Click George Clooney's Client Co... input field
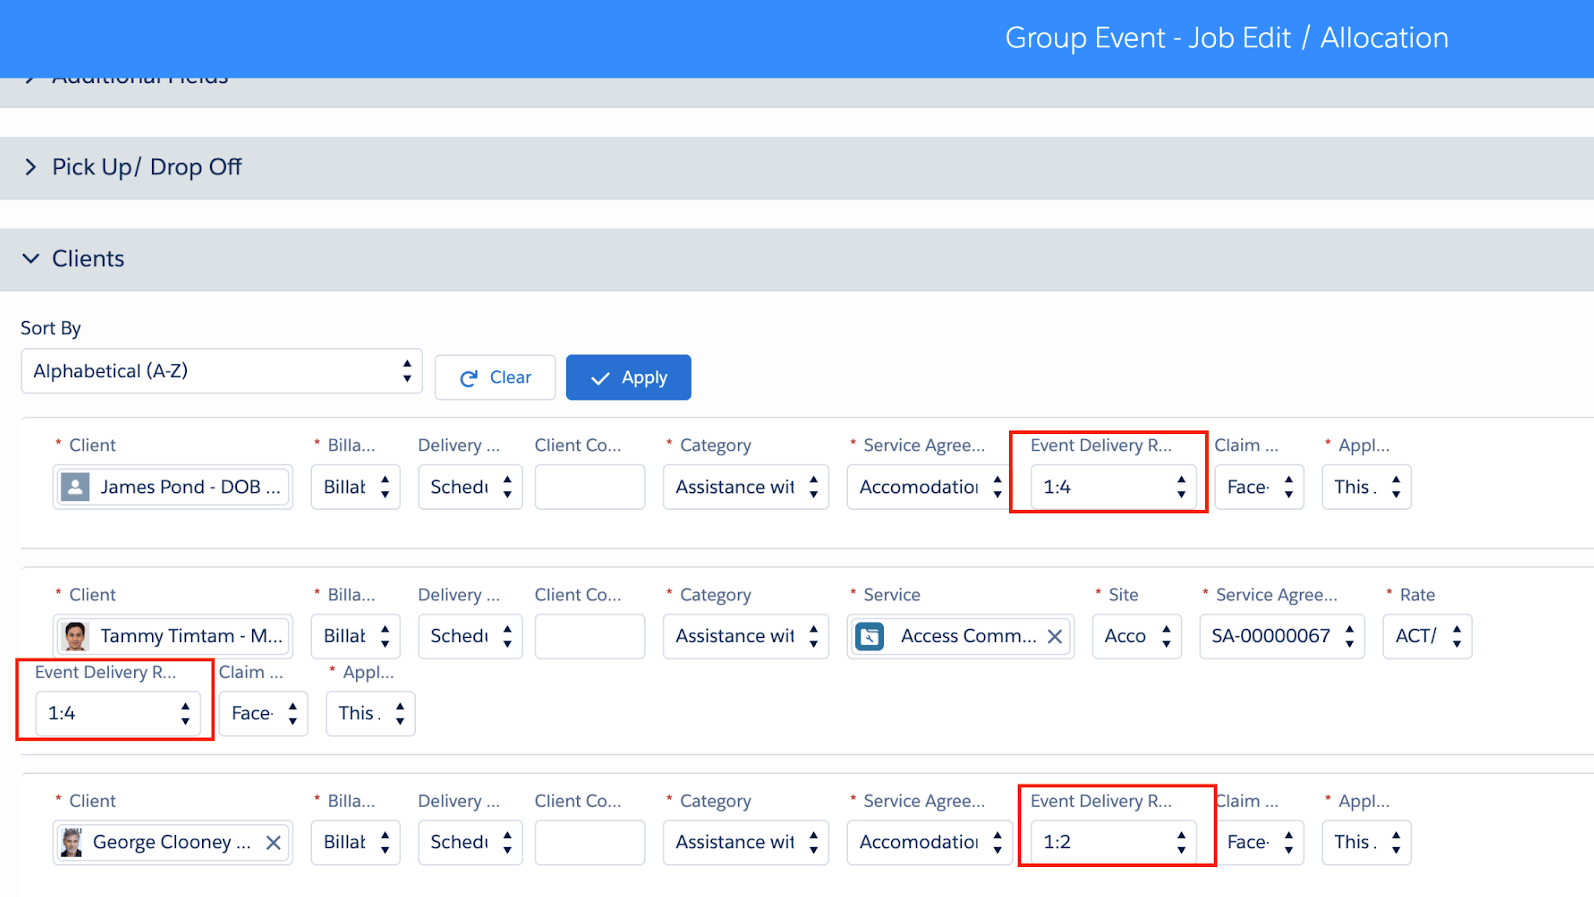The height and width of the screenshot is (897, 1594). point(590,842)
